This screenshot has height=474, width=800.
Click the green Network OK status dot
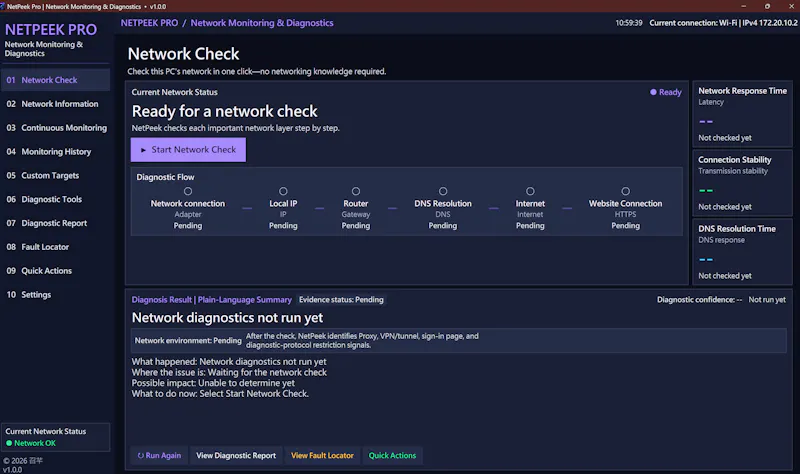click(9, 443)
